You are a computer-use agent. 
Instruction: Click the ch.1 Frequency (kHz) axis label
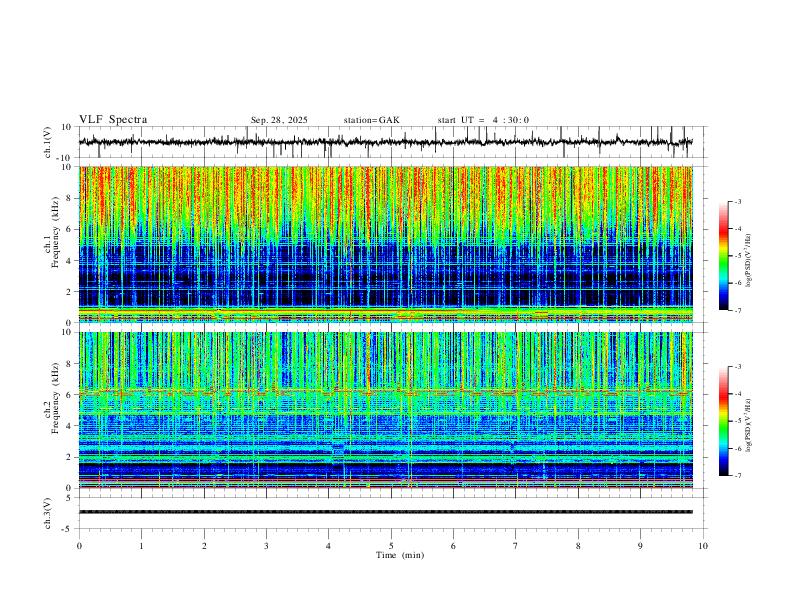point(52,230)
